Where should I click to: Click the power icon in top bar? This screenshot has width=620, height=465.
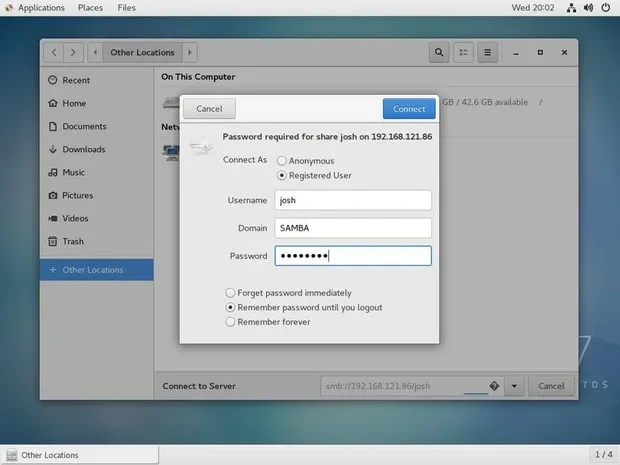pyautogui.click(x=606, y=8)
